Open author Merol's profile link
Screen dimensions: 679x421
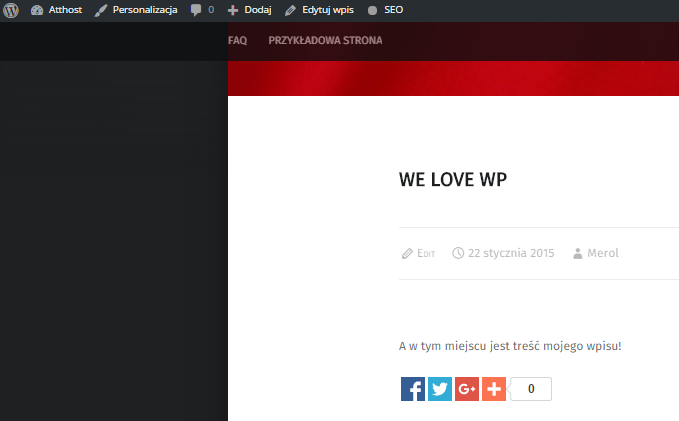(603, 253)
